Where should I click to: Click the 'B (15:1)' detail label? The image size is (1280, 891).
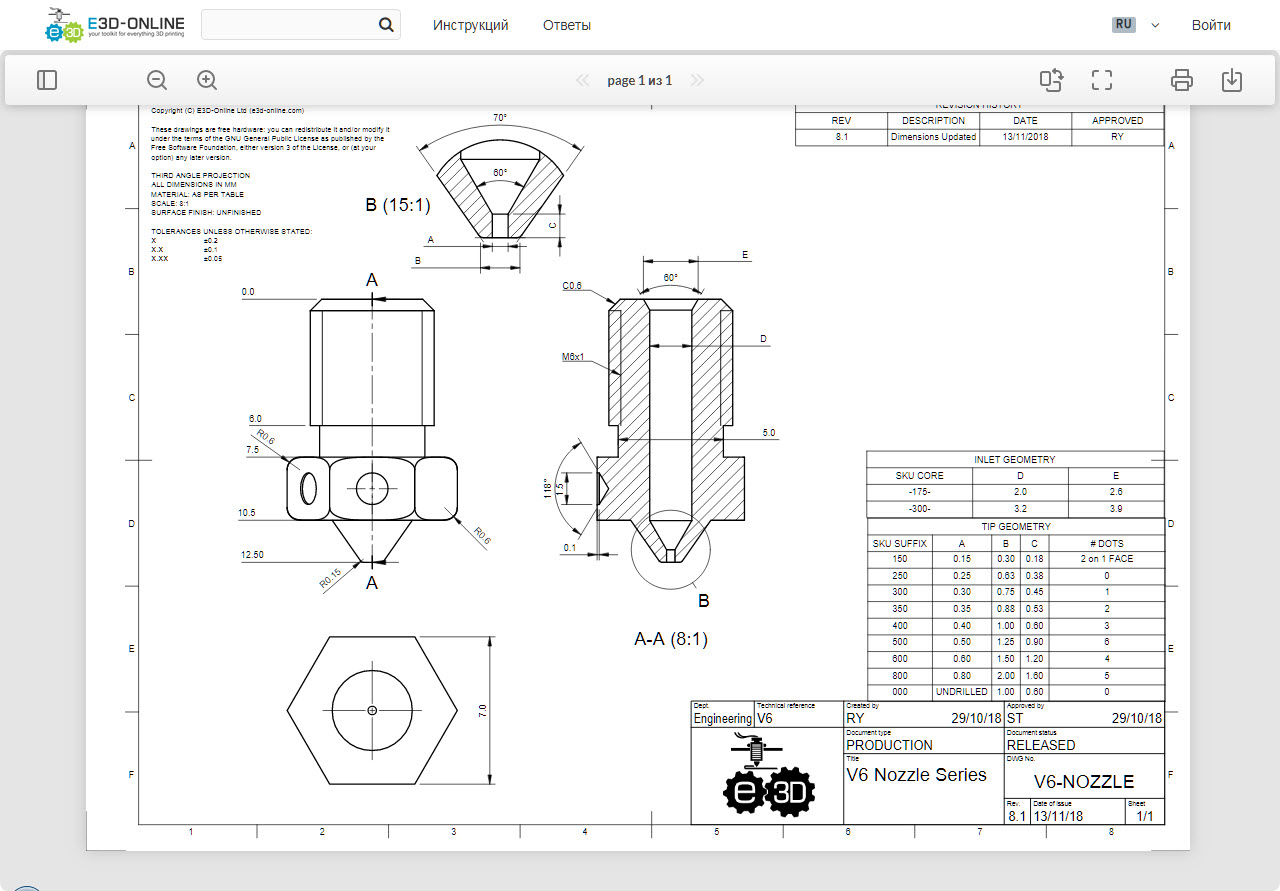click(x=397, y=205)
